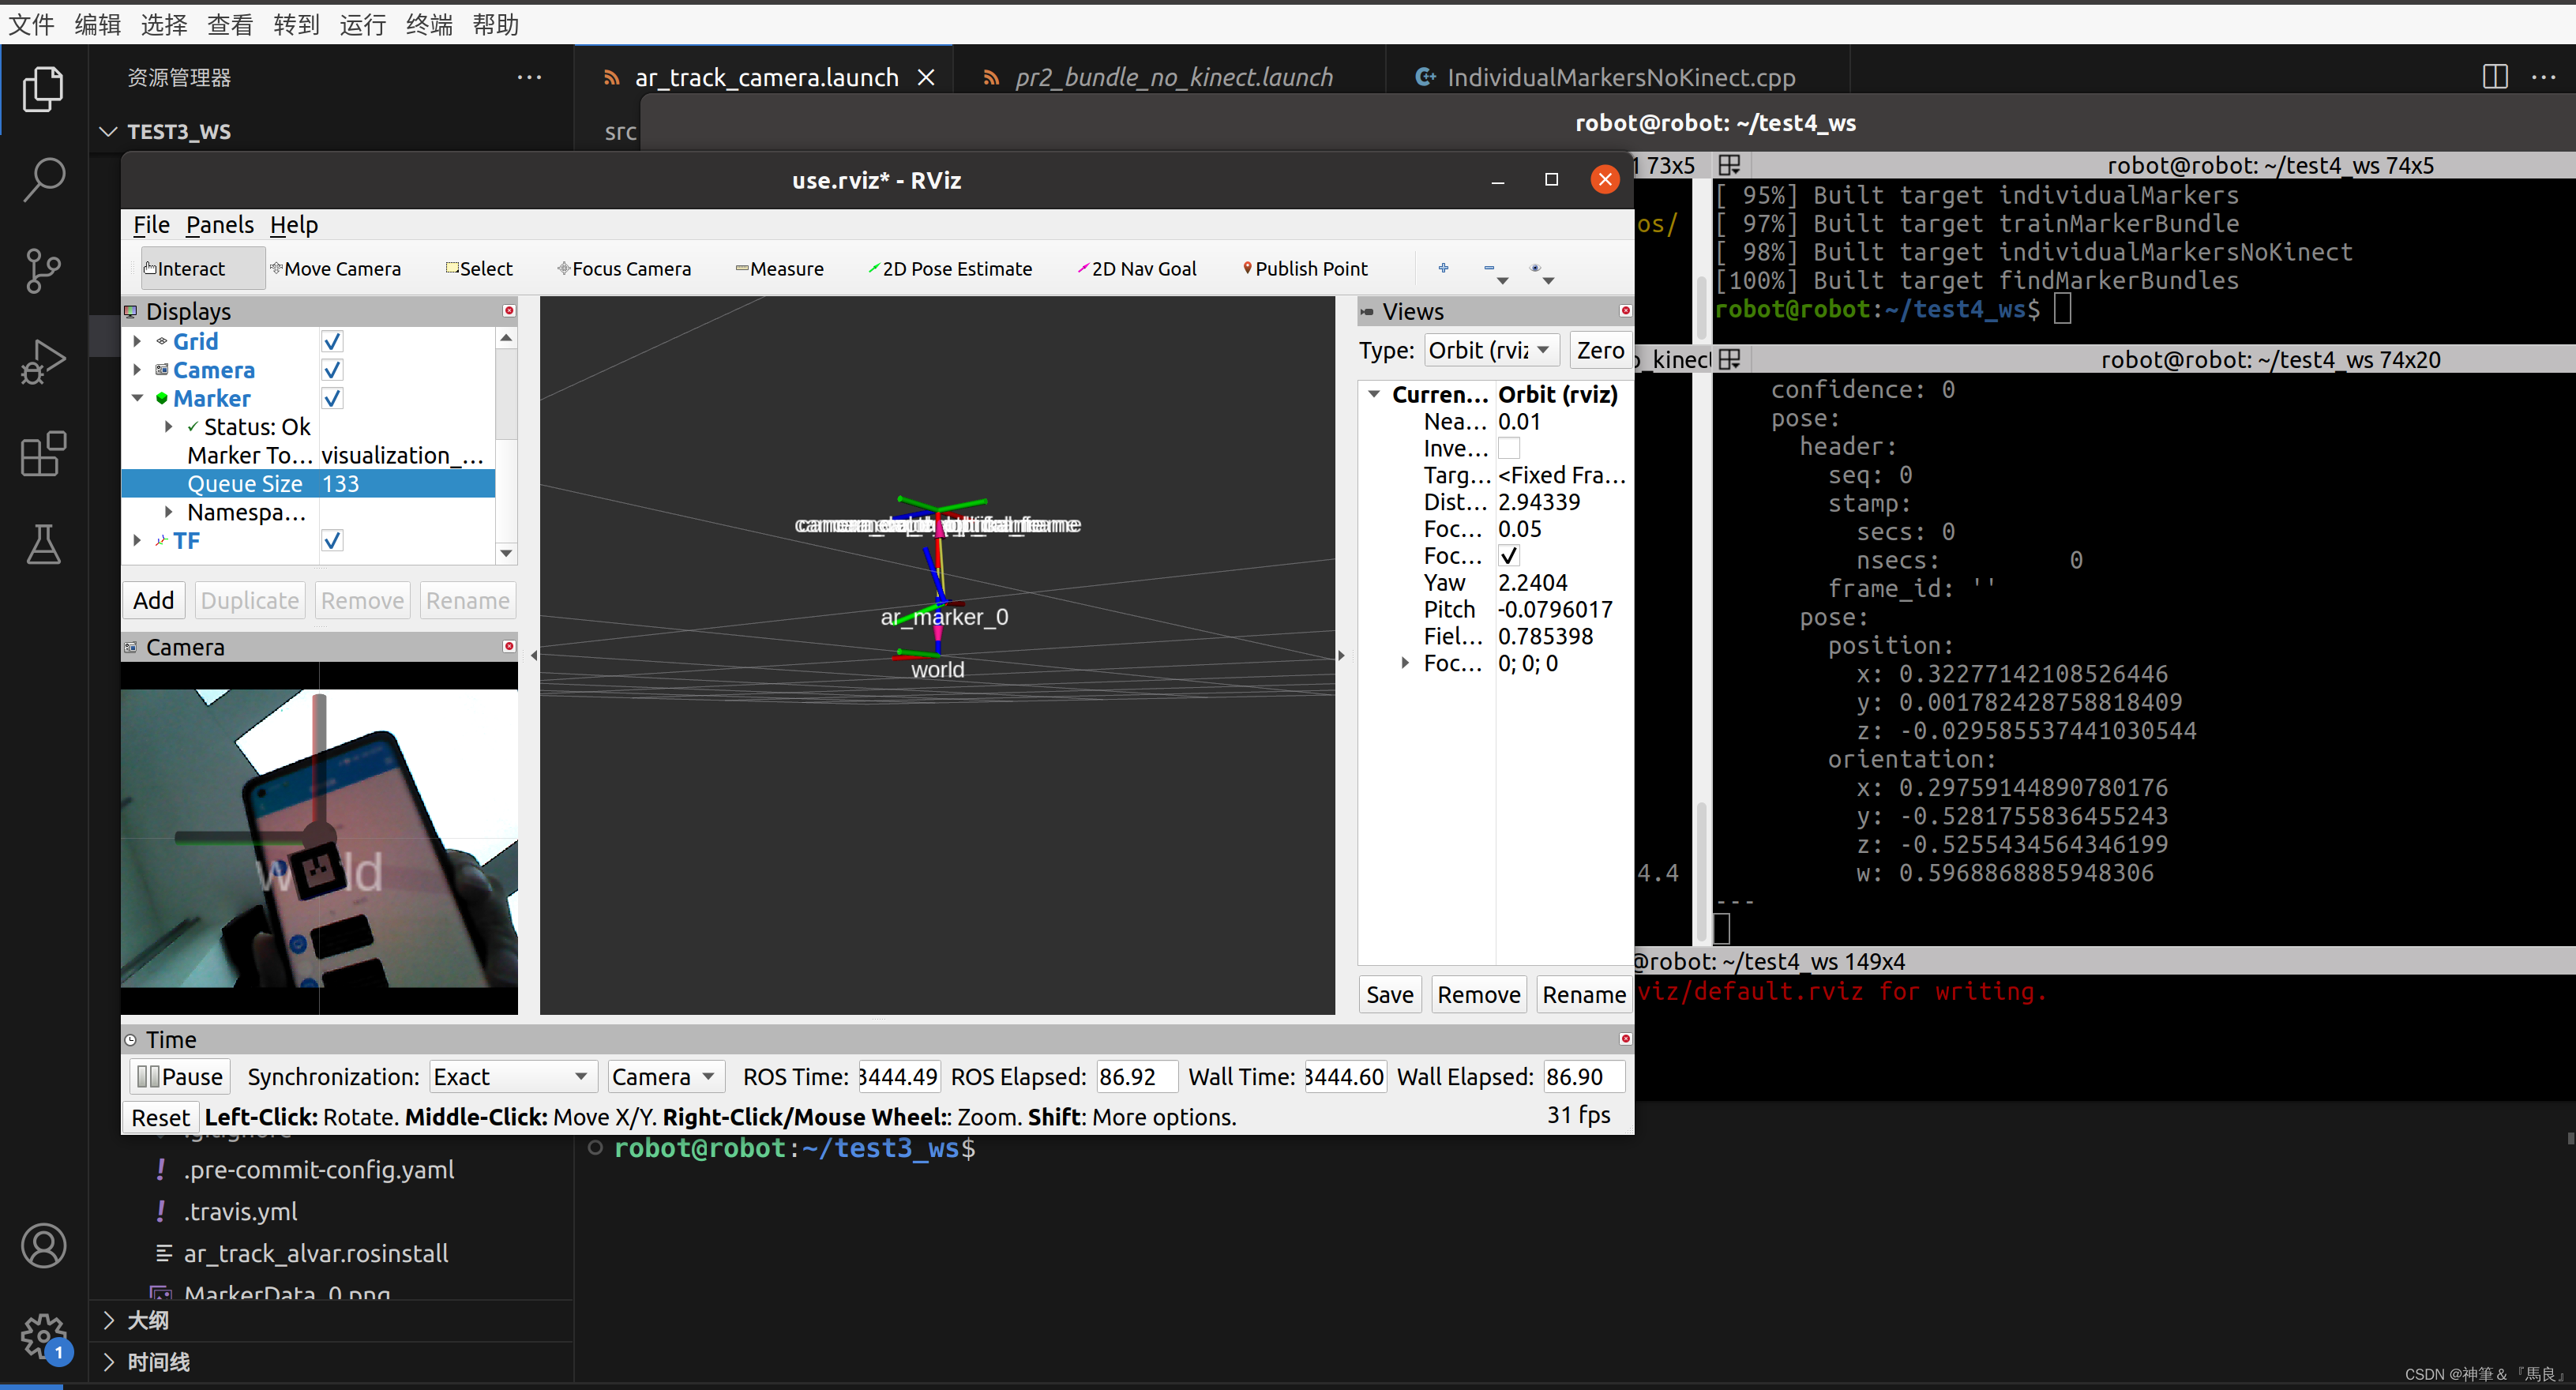Select the Queue Size value field
This screenshot has height=1390, width=2576.
[x=406, y=484]
